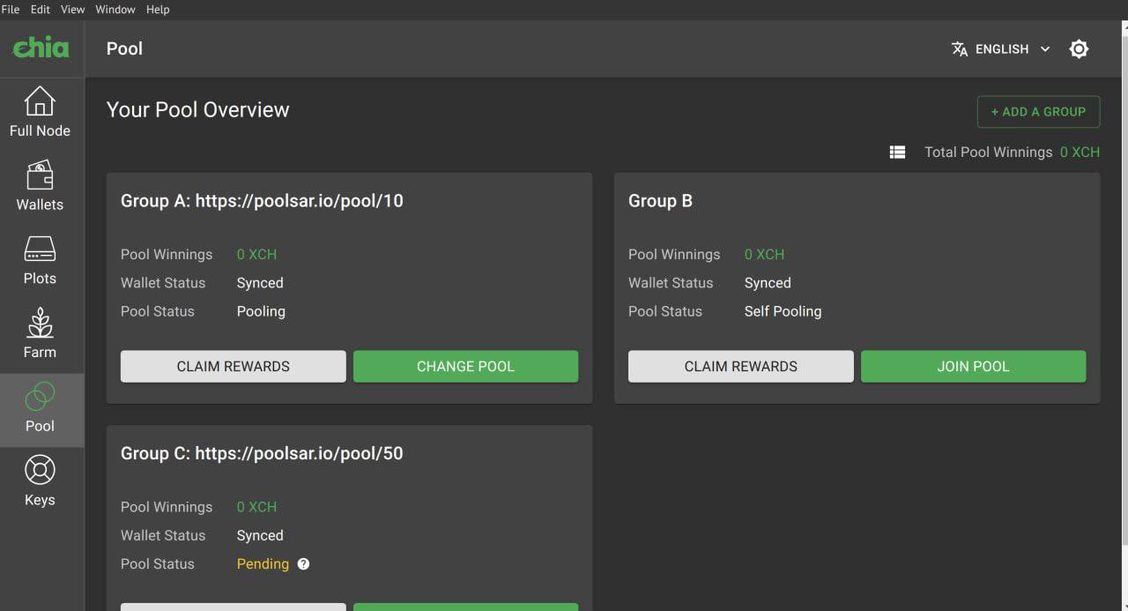
Task: Click Your Pool Overview heading
Action: (198, 109)
